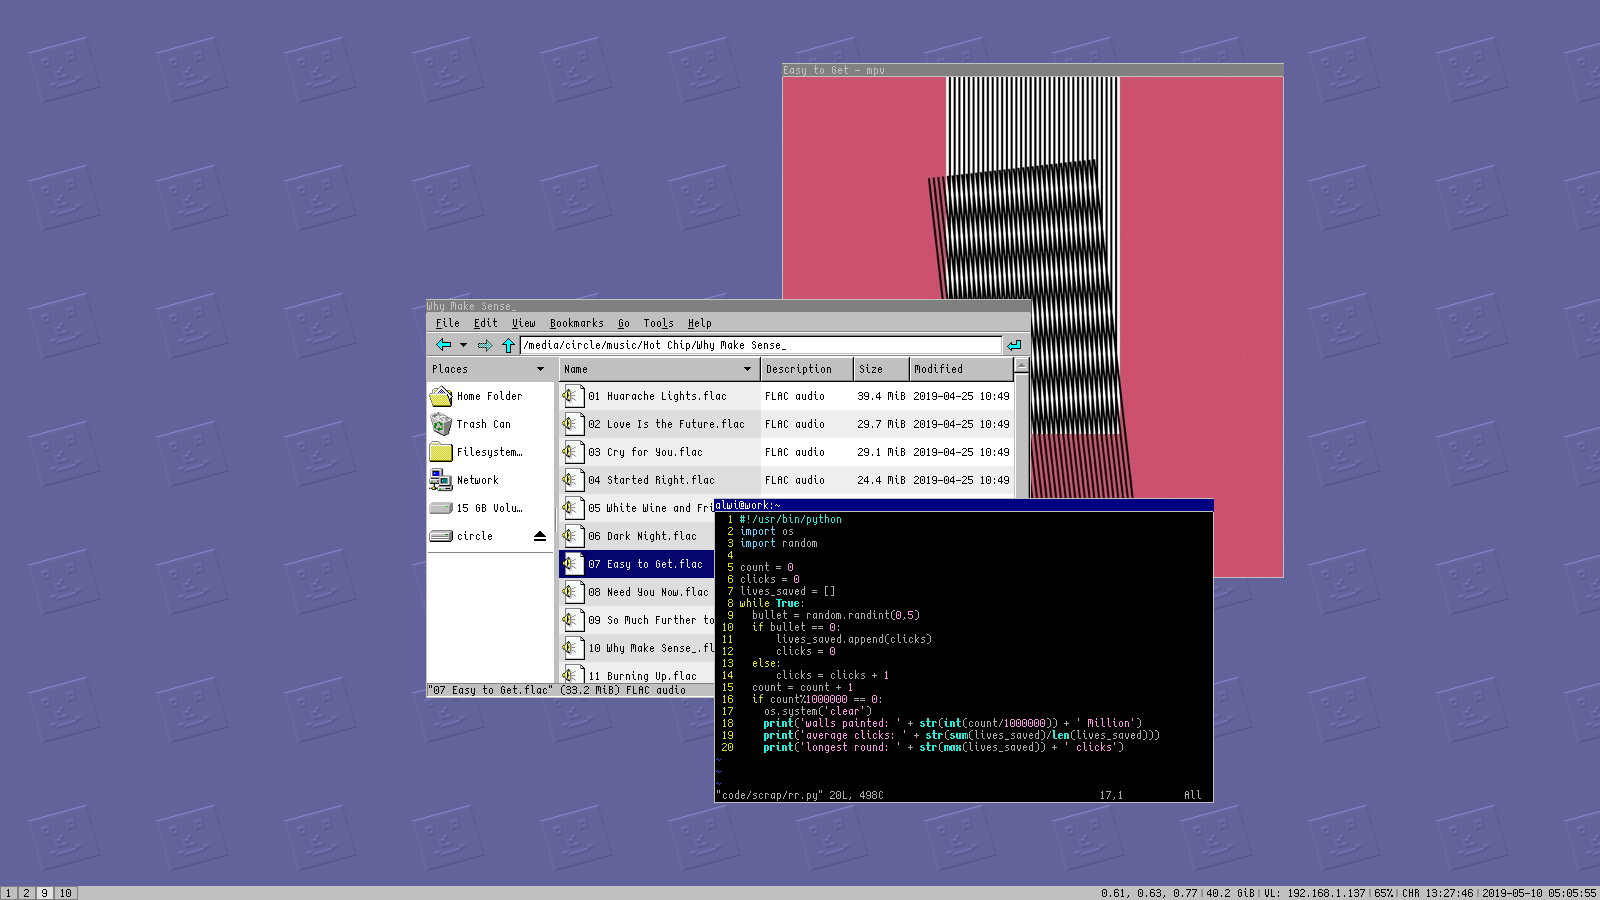This screenshot has height=900, width=1600.
Task: Switch to workspace 9 in the bar
Action: point(44,893)
